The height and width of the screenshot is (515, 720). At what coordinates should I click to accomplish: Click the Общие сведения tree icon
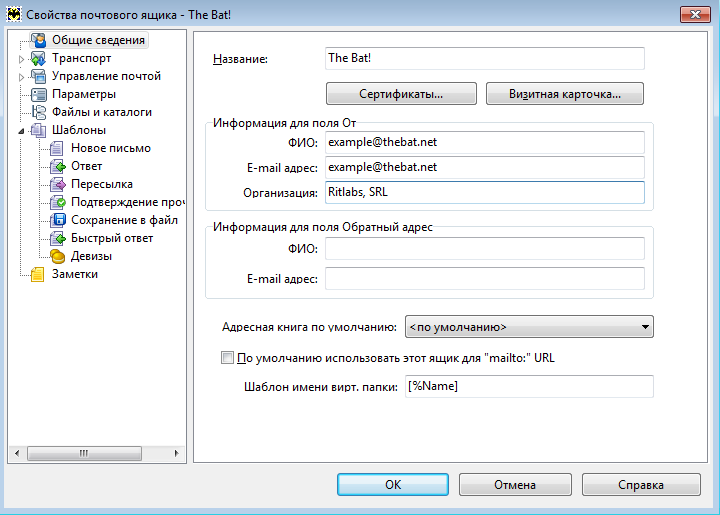click(x=39, y=40)
